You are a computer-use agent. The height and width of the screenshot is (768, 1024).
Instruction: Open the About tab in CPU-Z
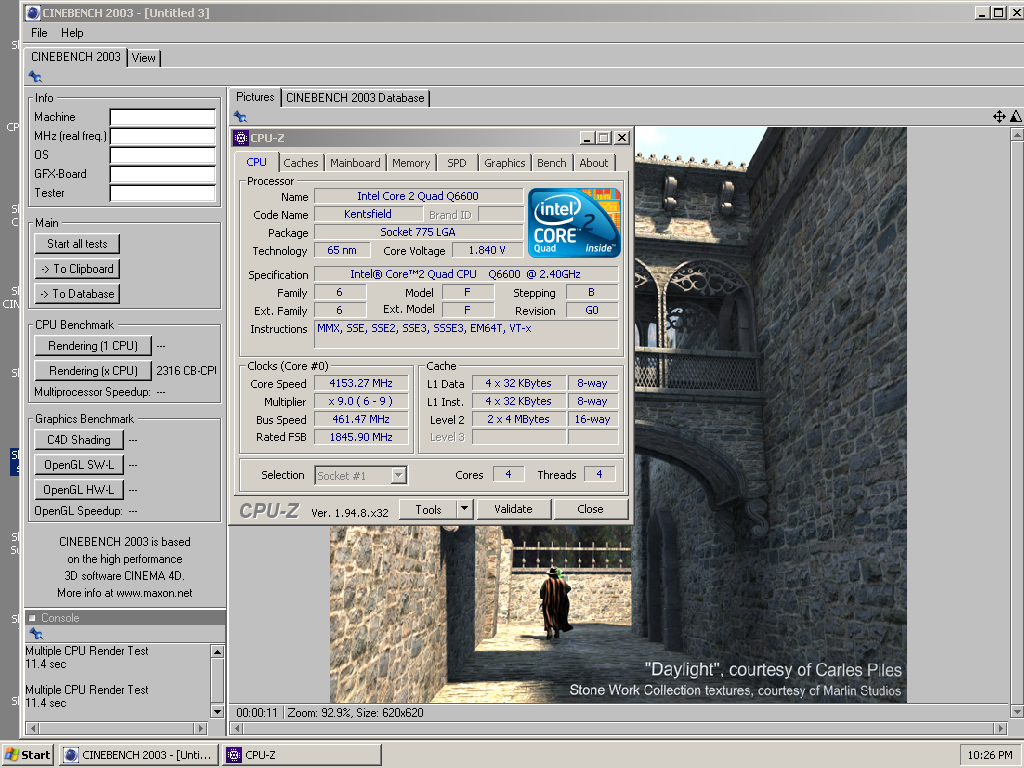pos(593,163)
